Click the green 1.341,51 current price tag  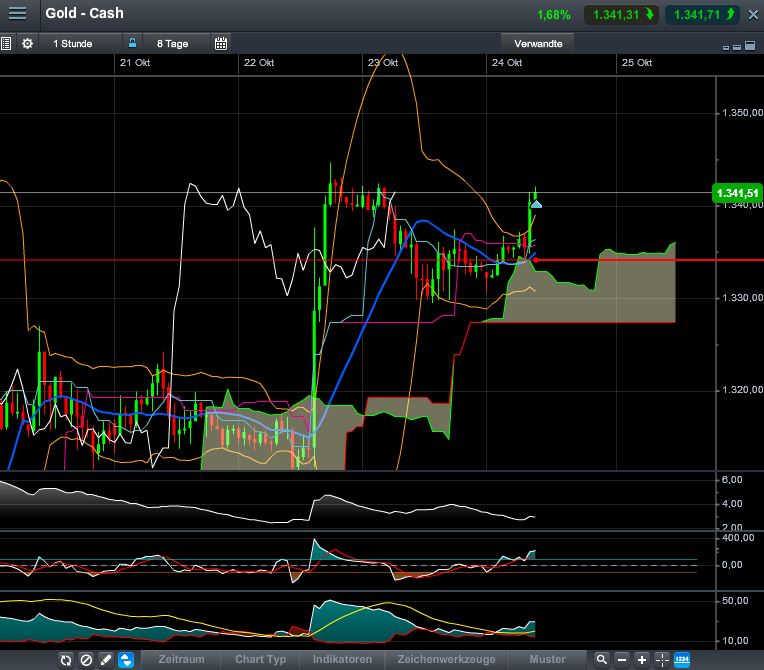pyautogui.click(x=737, y=193)
